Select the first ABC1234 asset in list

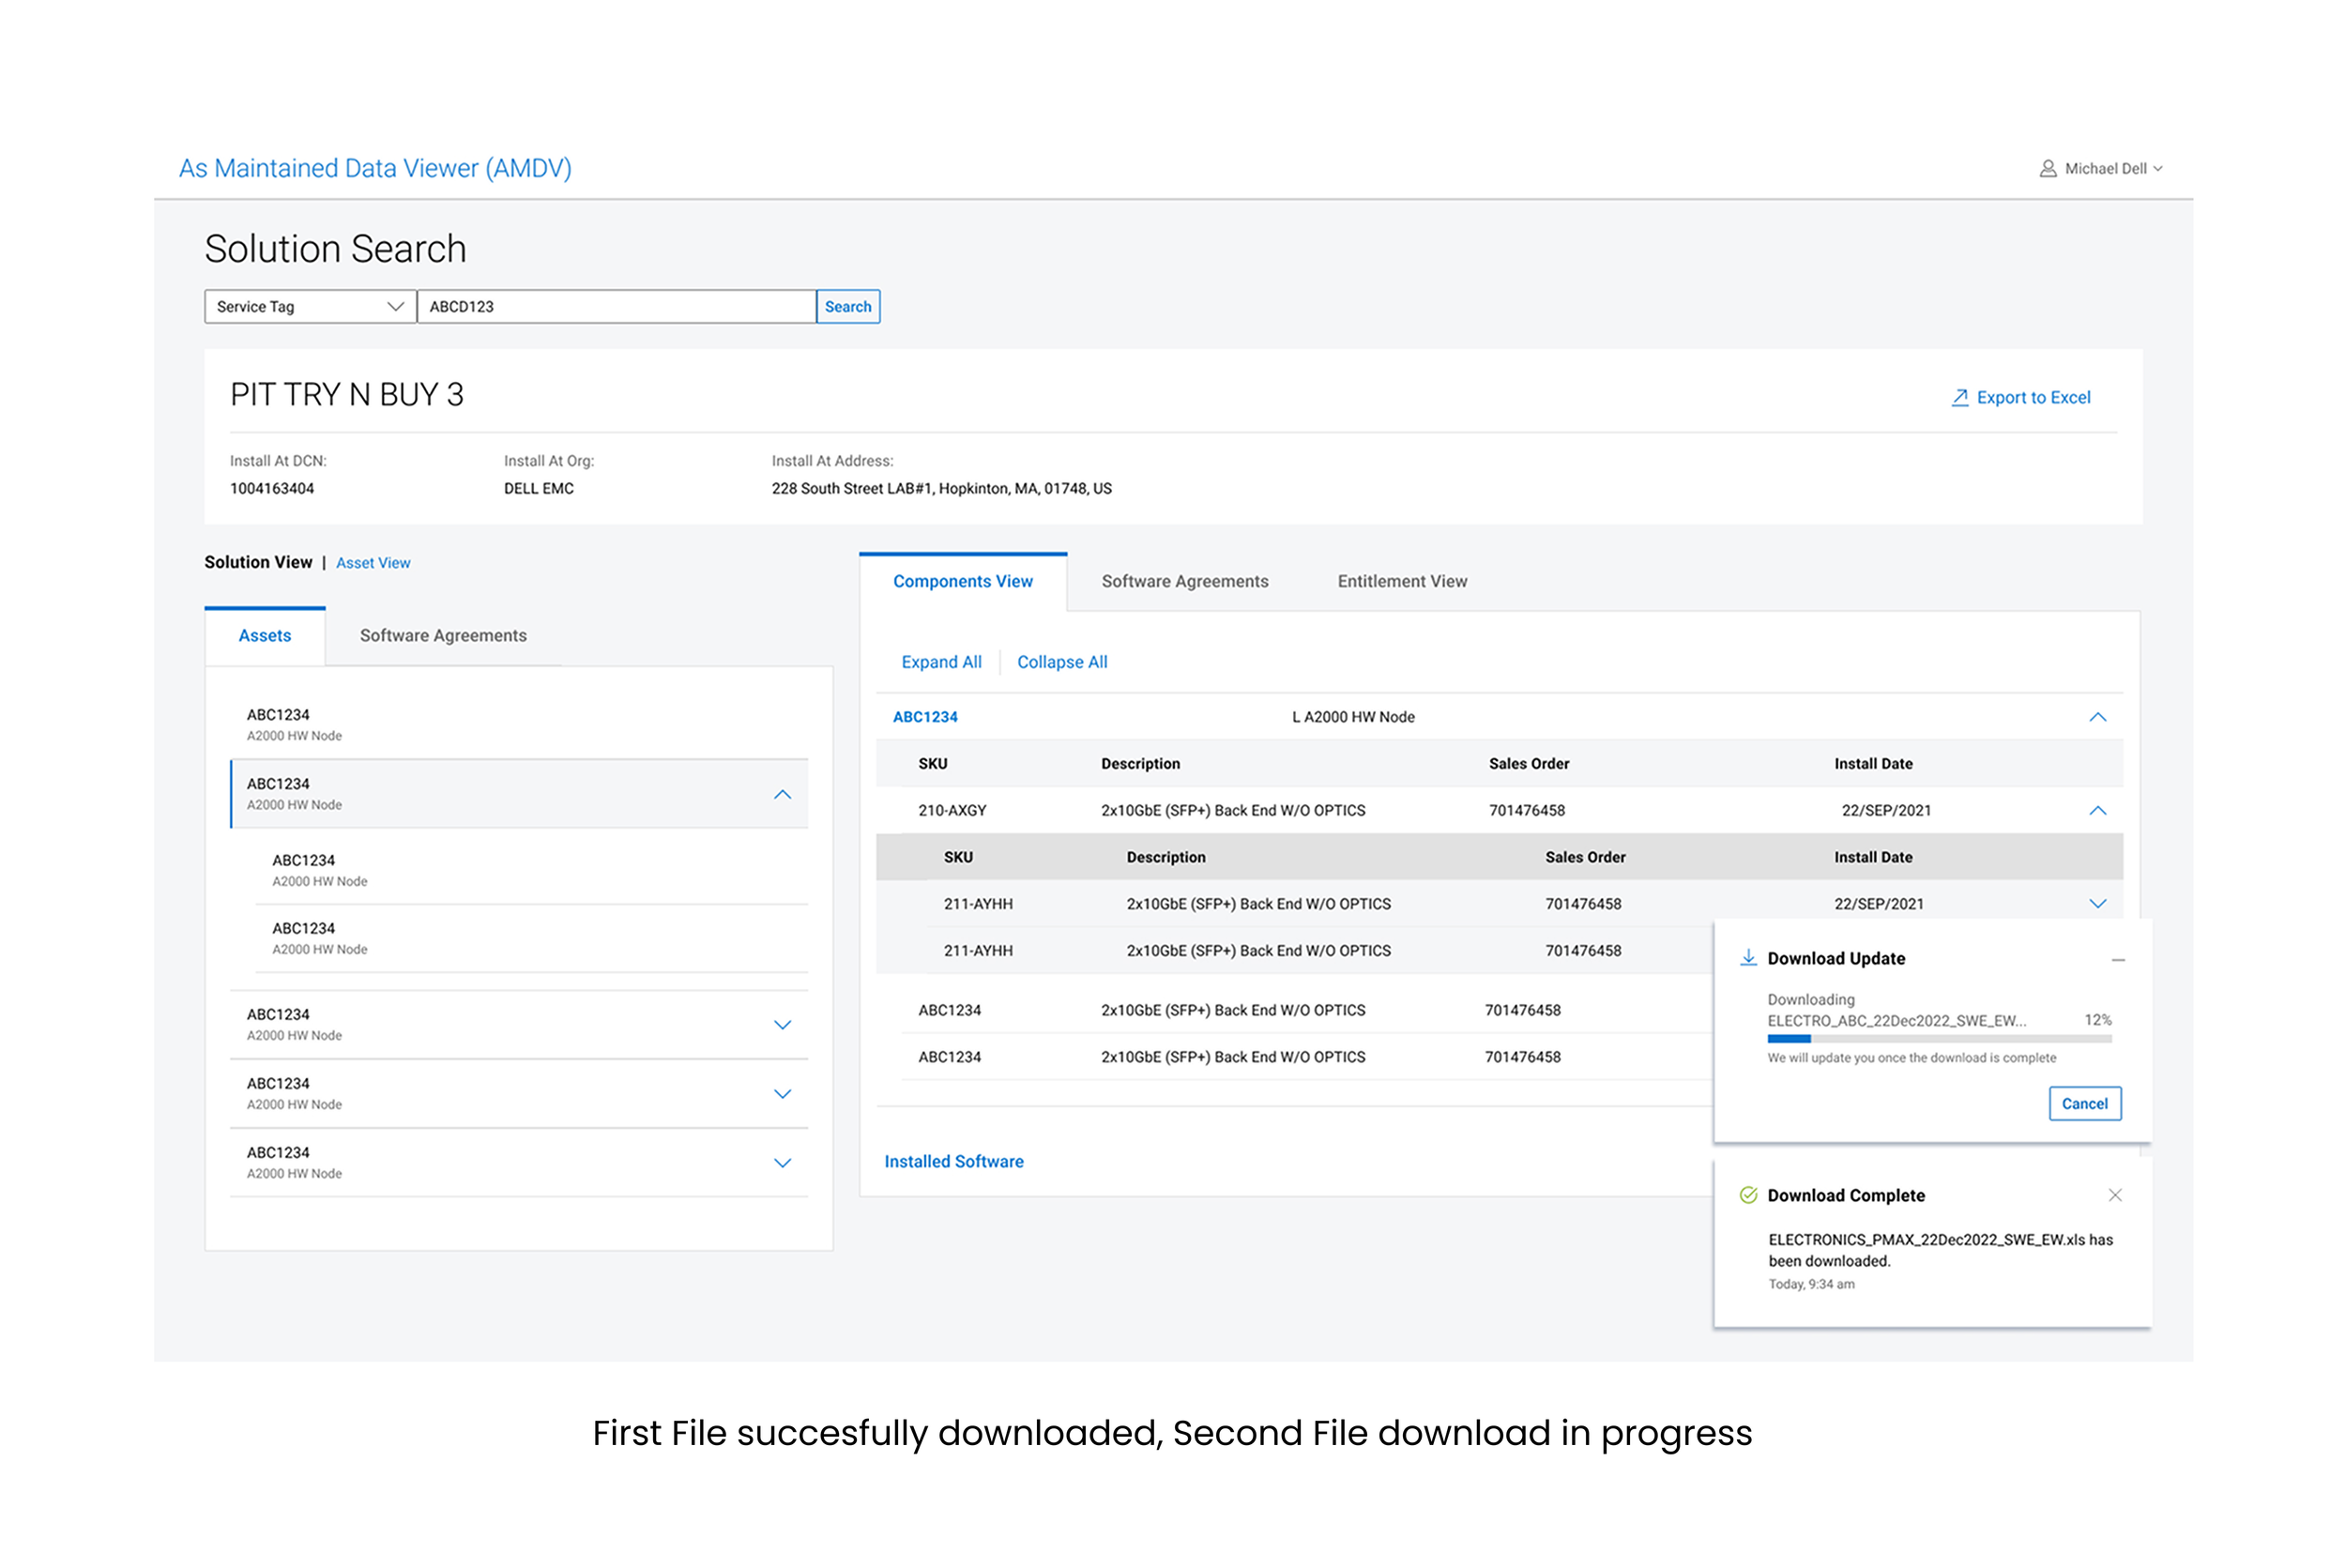coord(519,724)
